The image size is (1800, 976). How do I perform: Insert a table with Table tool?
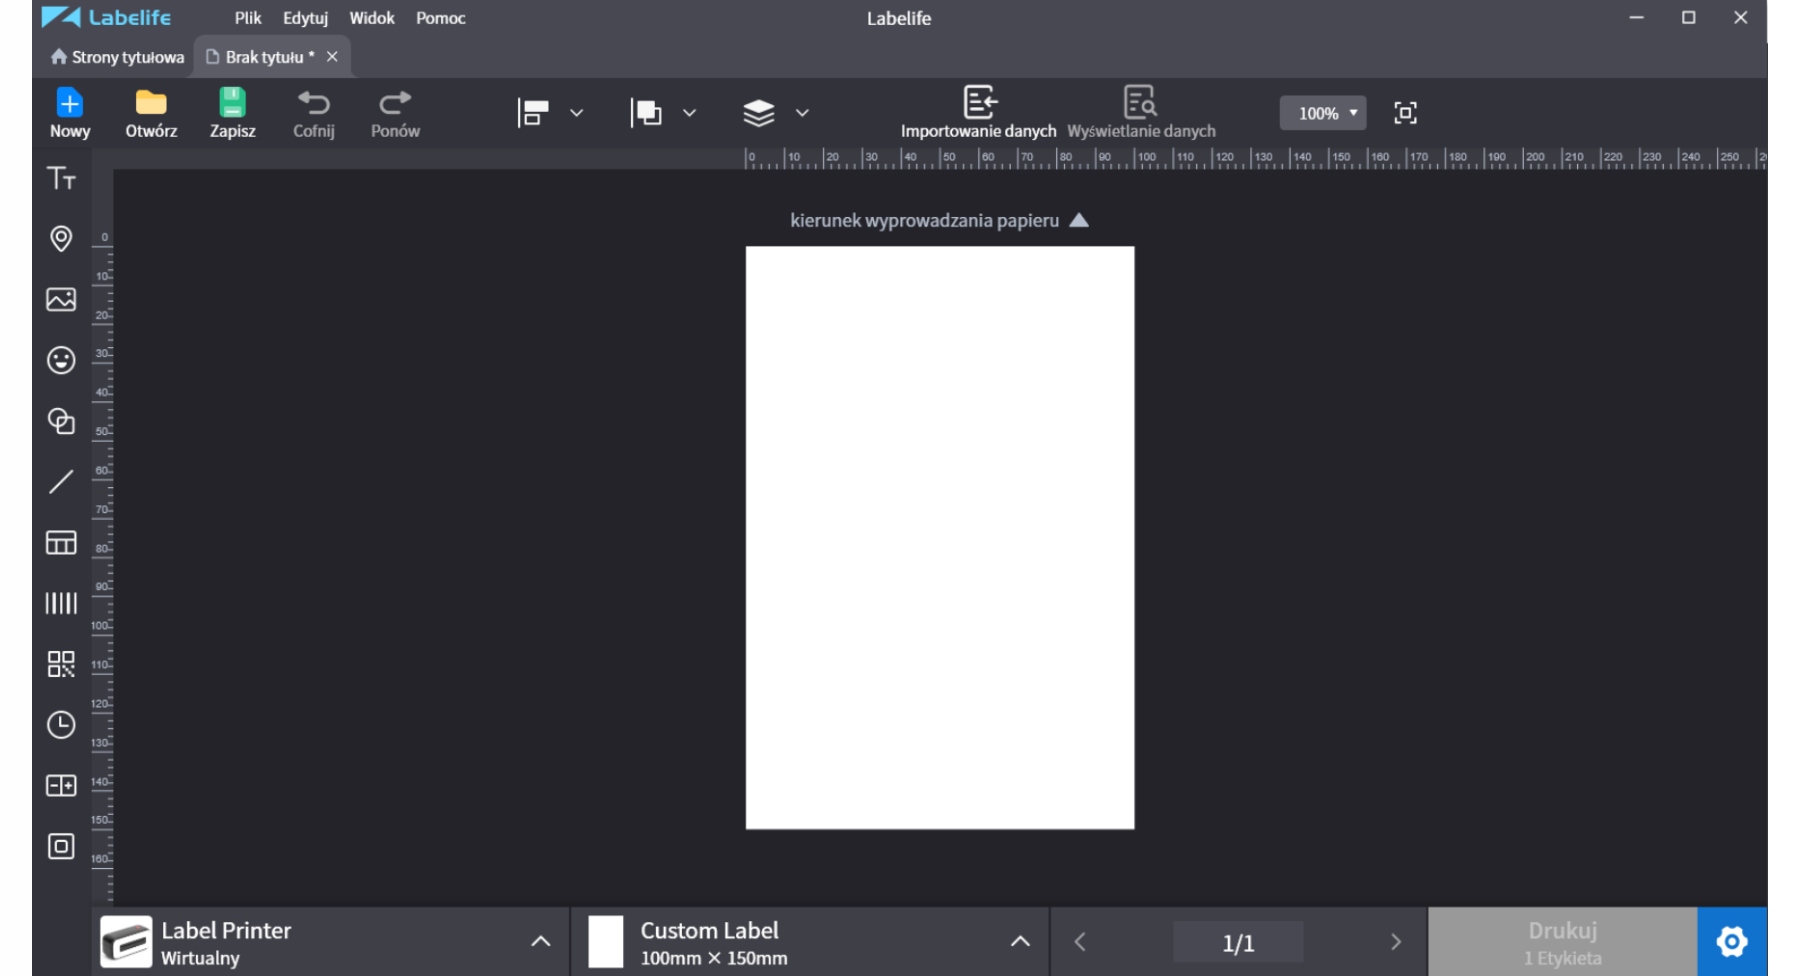tap(61, 543)
